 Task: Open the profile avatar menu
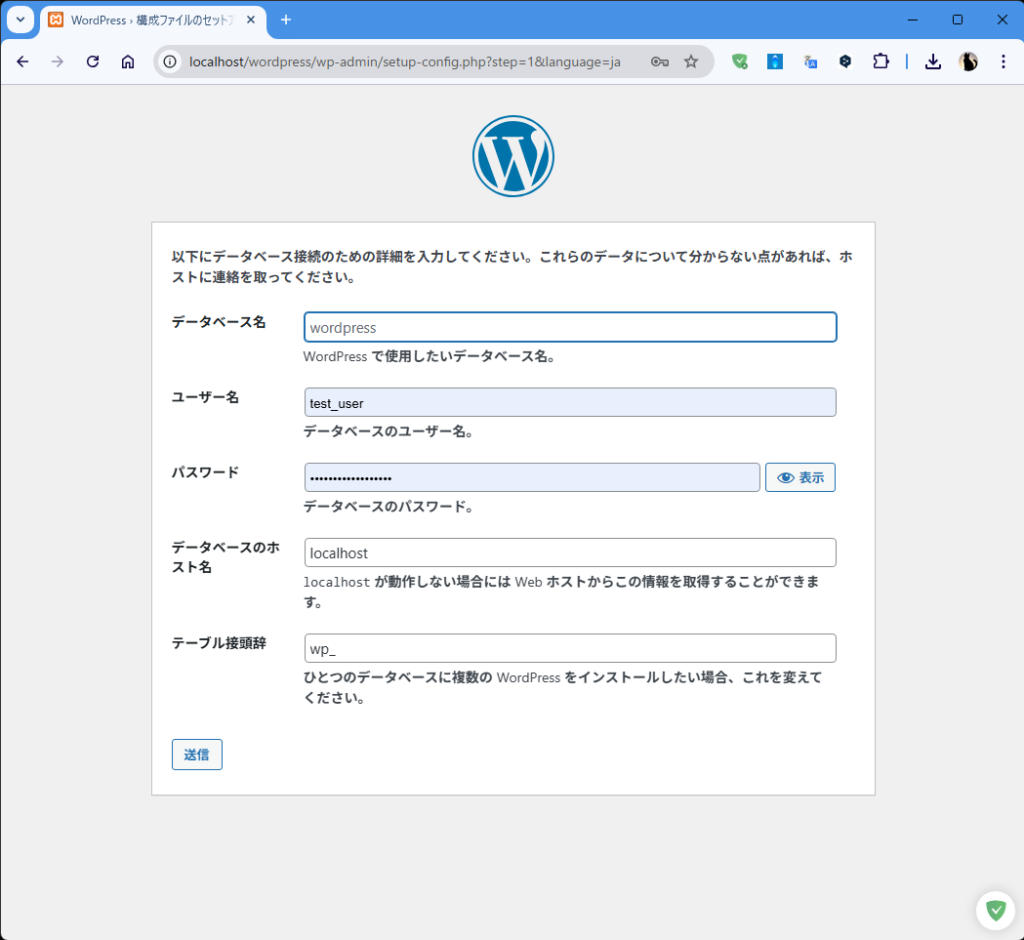[x=968, y=61]
